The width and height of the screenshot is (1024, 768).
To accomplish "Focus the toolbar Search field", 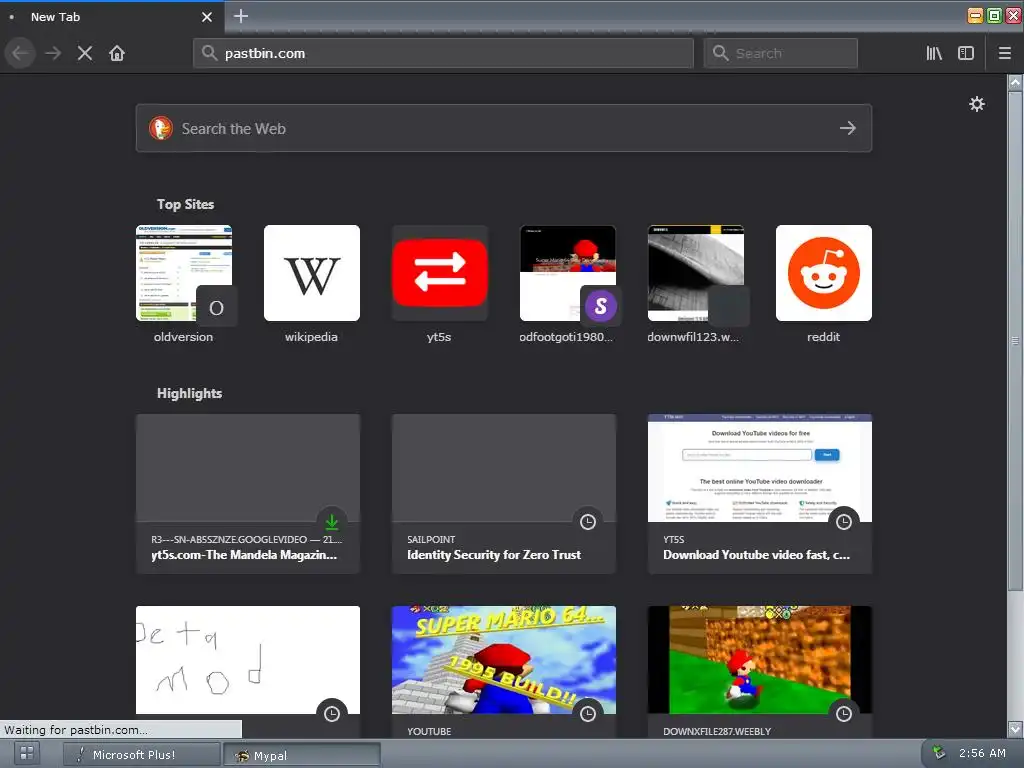I will pos(780,53).
